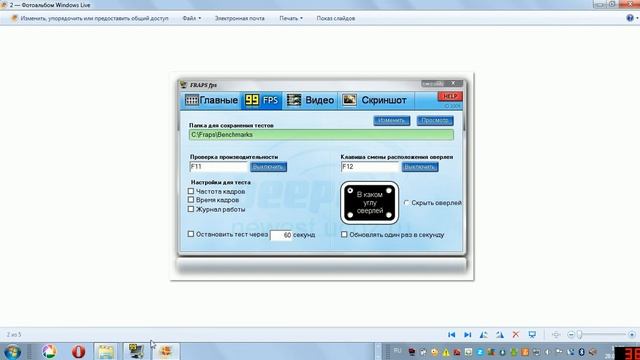The height and width of the screenshot is (360, 640).
Task: Switch to the Скриншот tab in FRAPS
Action: 376,100
